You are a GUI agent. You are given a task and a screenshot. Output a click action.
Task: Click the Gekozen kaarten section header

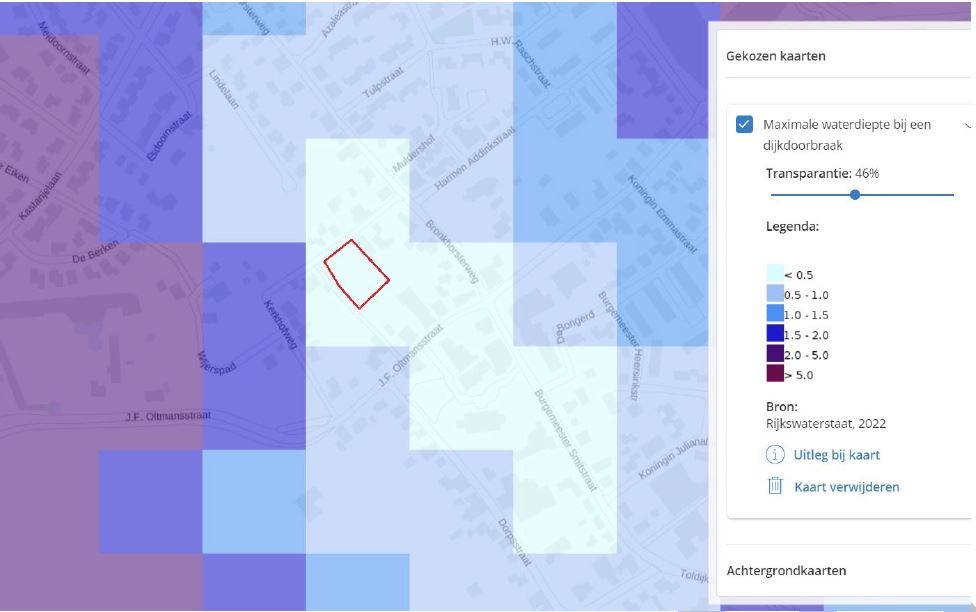[x=776, y=56]
